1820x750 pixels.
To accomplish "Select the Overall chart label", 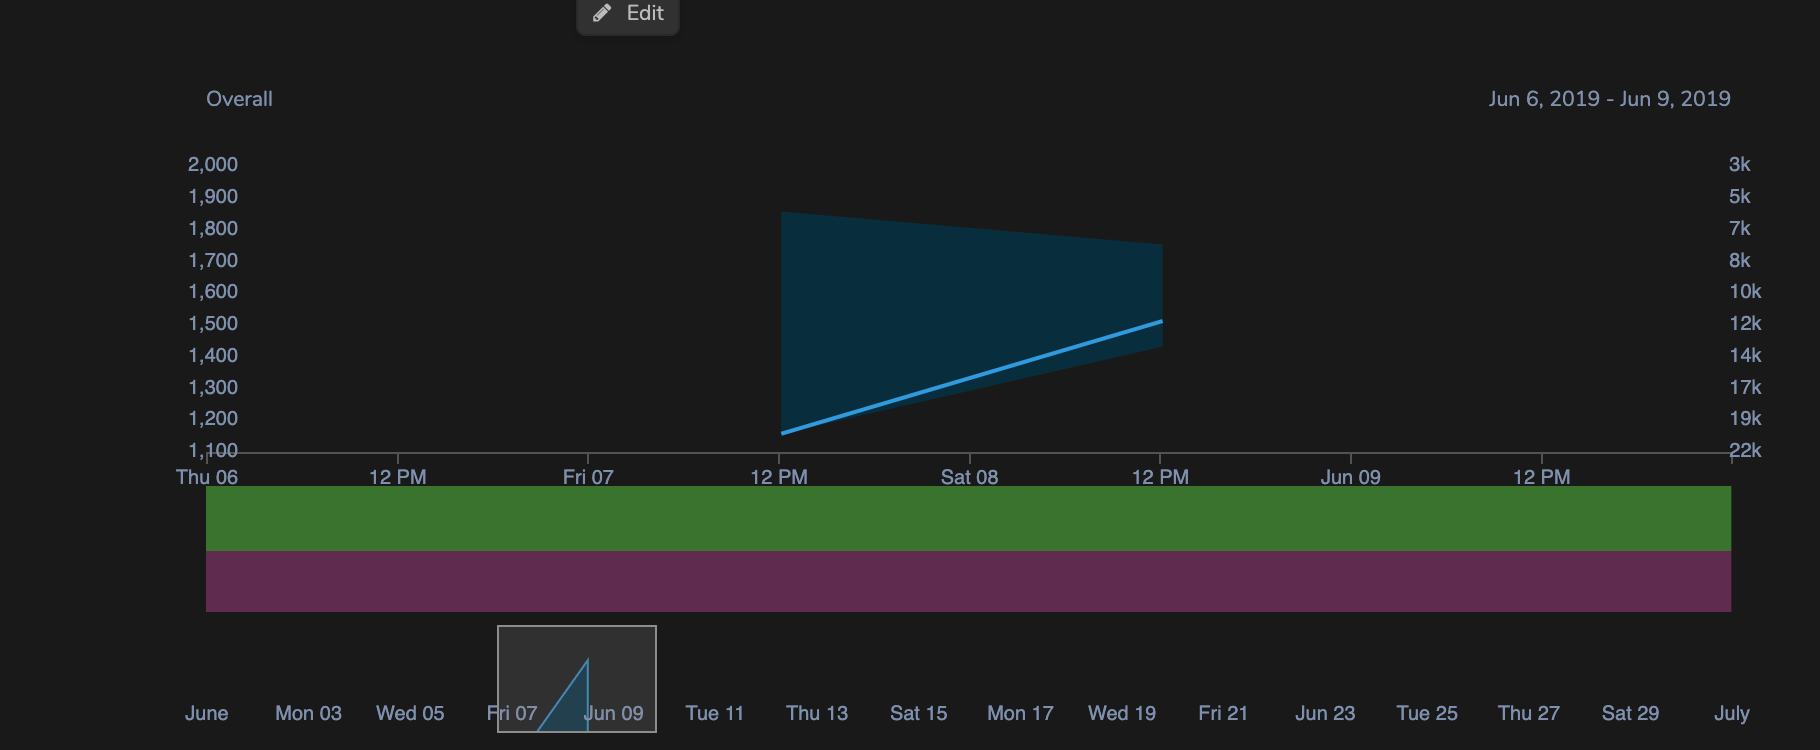I will 239,99.
